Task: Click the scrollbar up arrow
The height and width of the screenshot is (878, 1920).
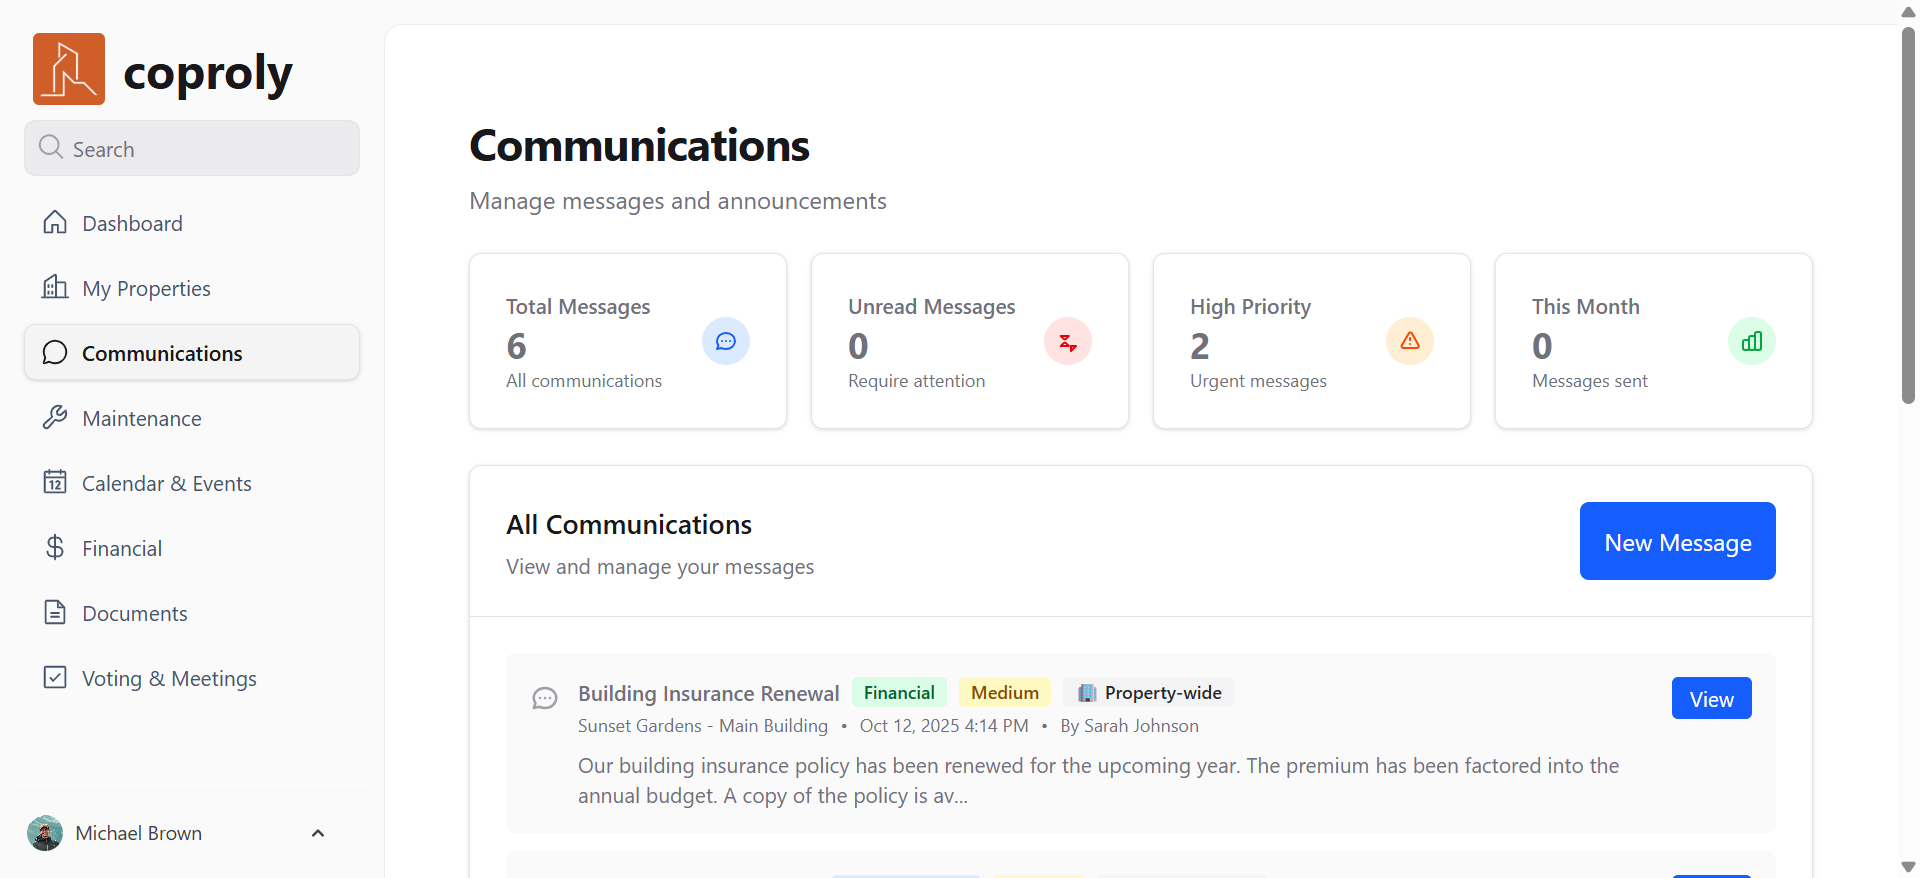Action: (x=1908, y=11)
